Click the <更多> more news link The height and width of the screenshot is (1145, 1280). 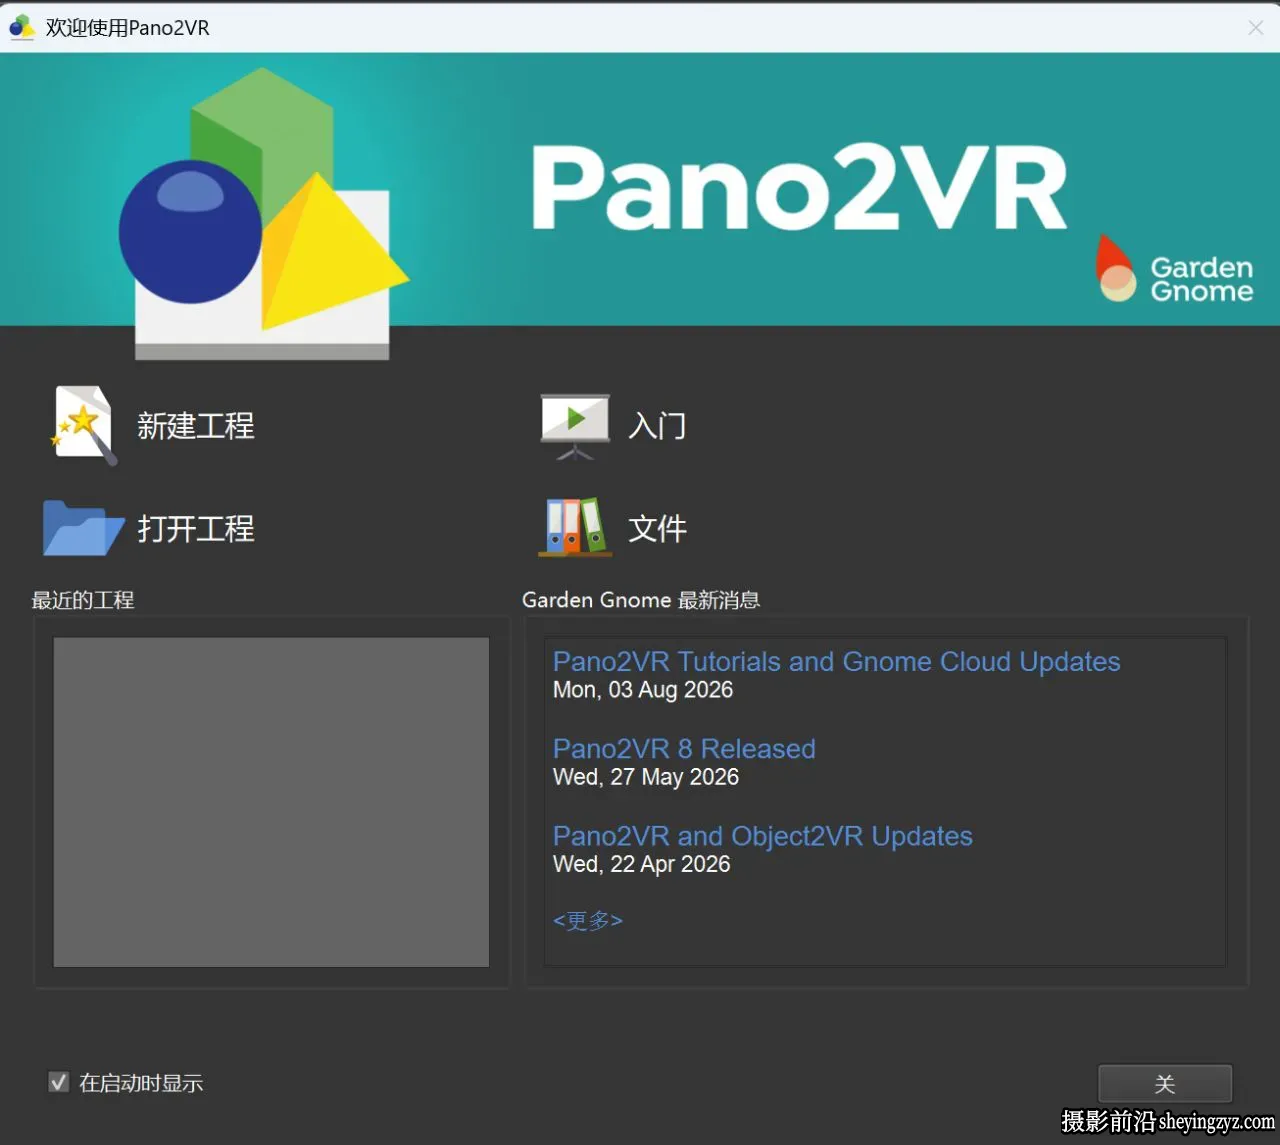coord(588,920)
